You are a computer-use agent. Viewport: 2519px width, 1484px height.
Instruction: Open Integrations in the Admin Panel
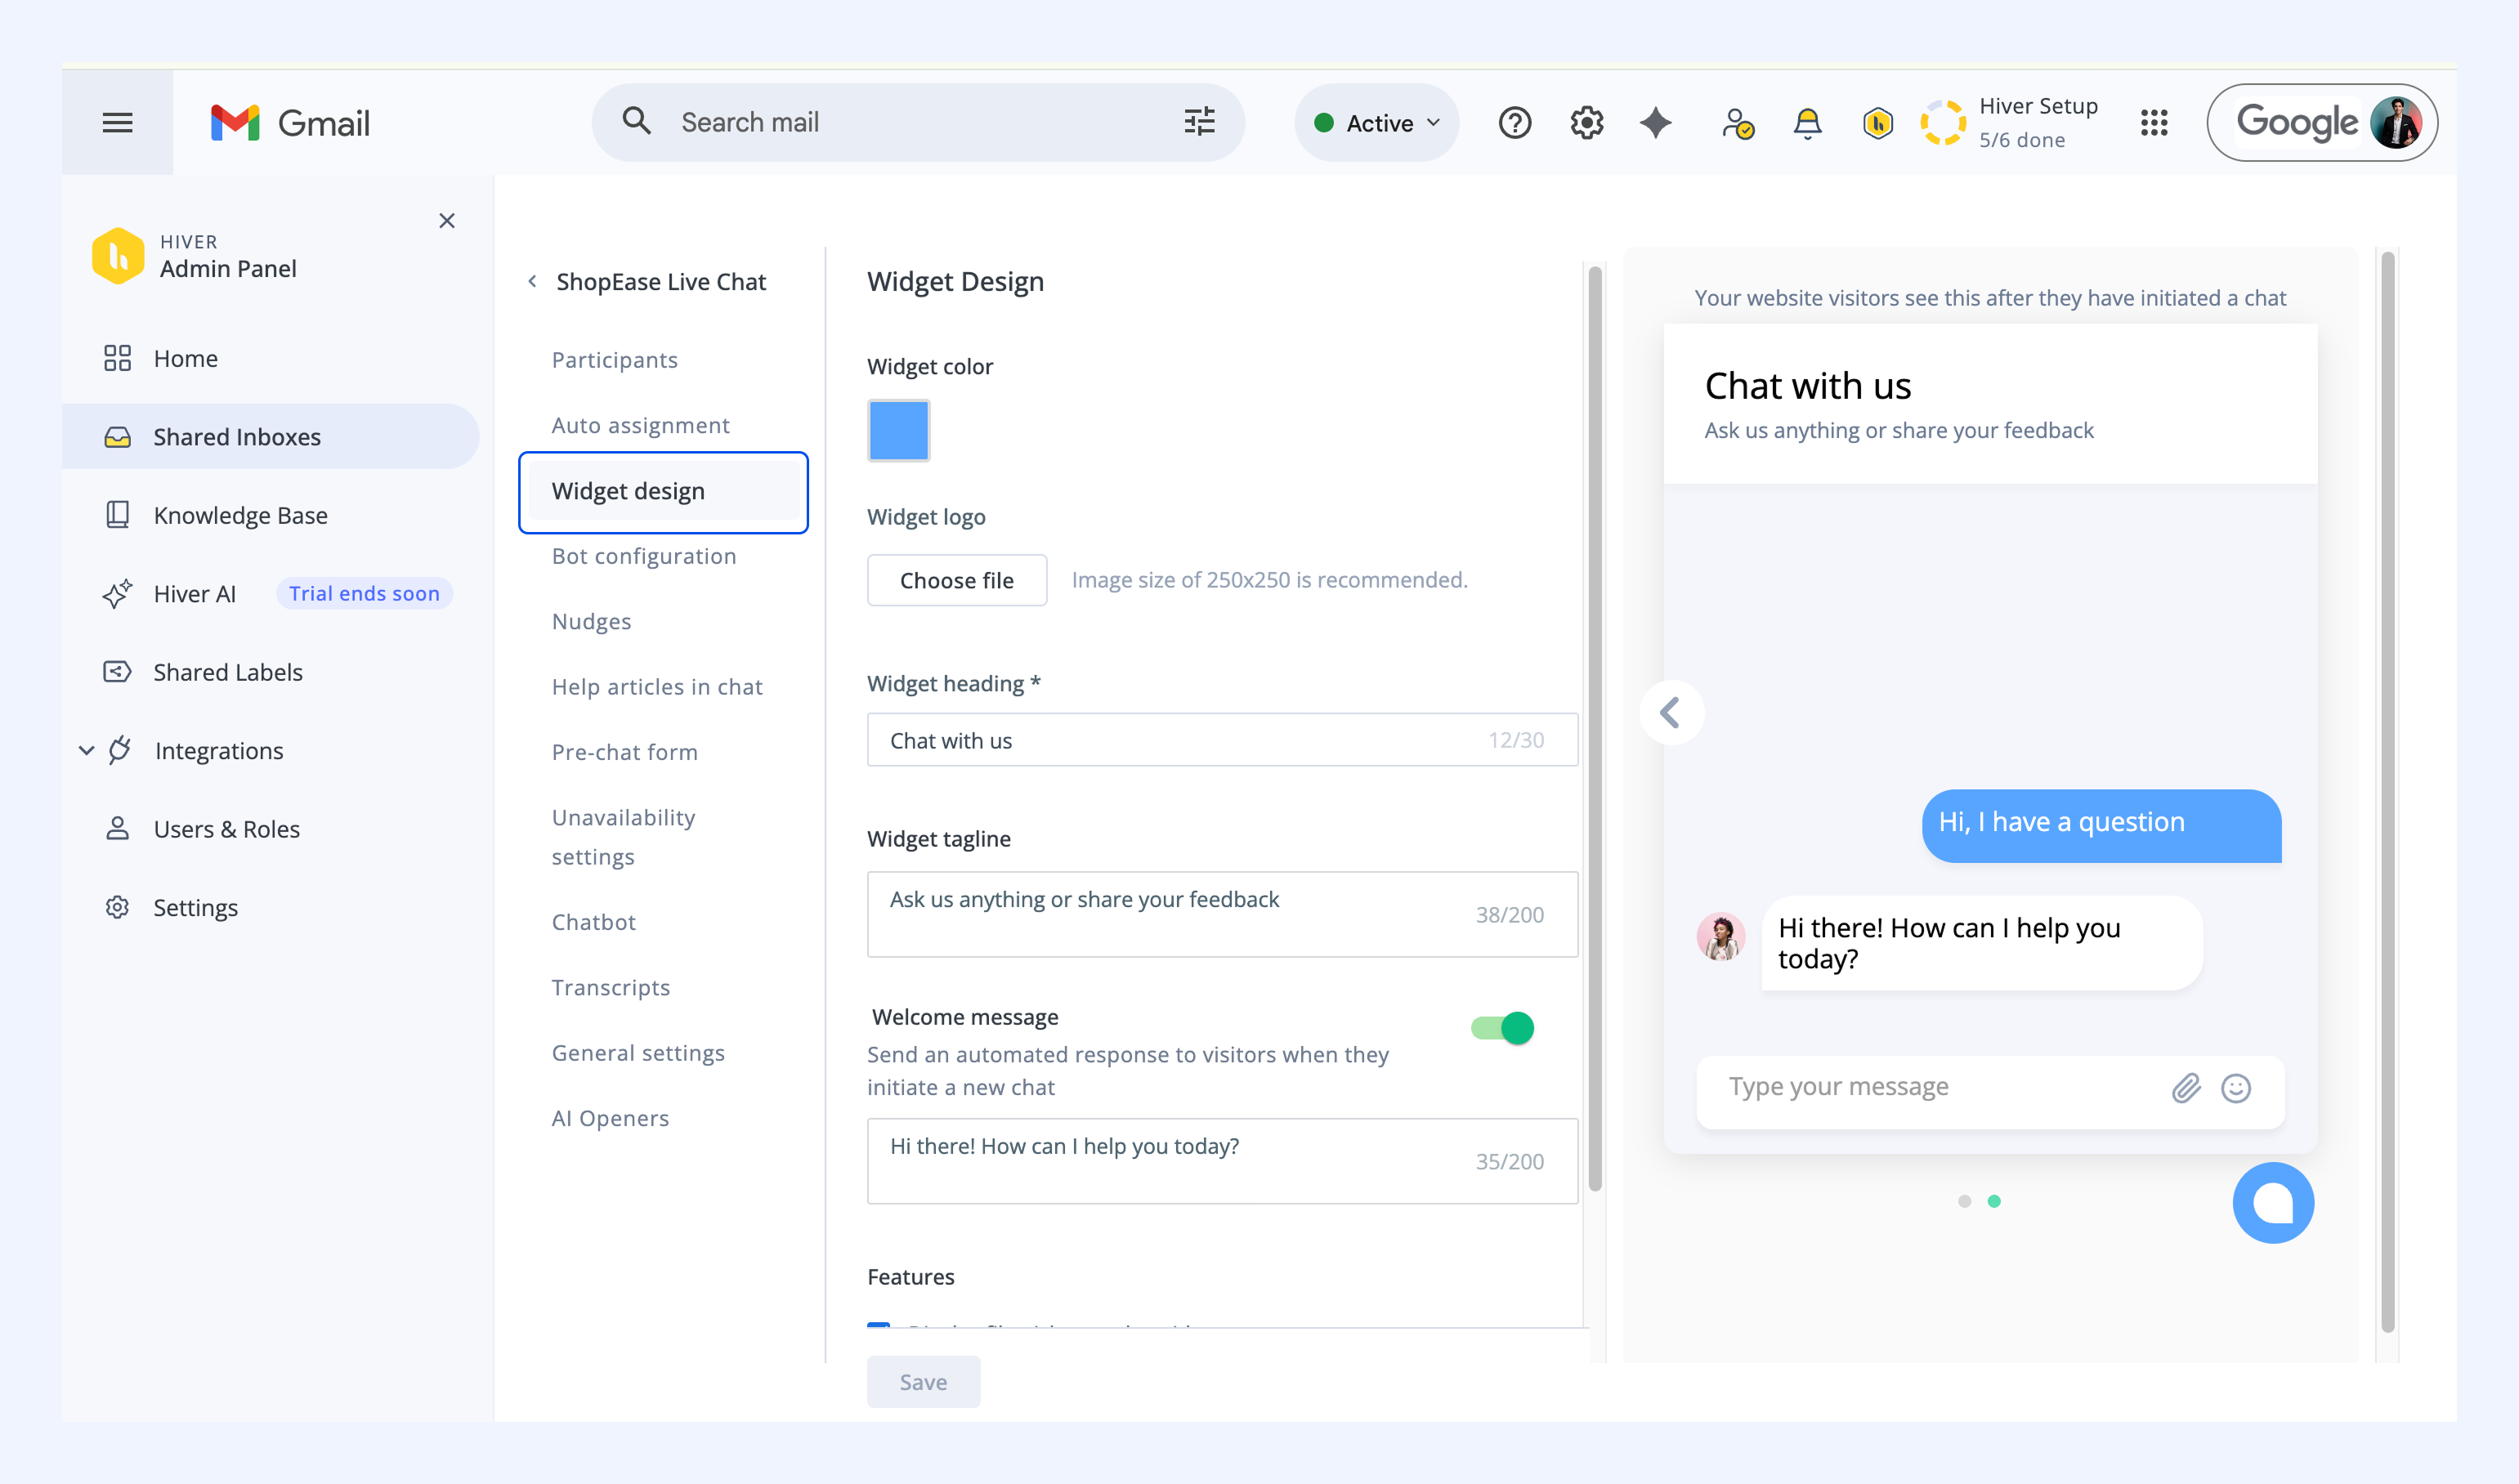tap(219, 751)
